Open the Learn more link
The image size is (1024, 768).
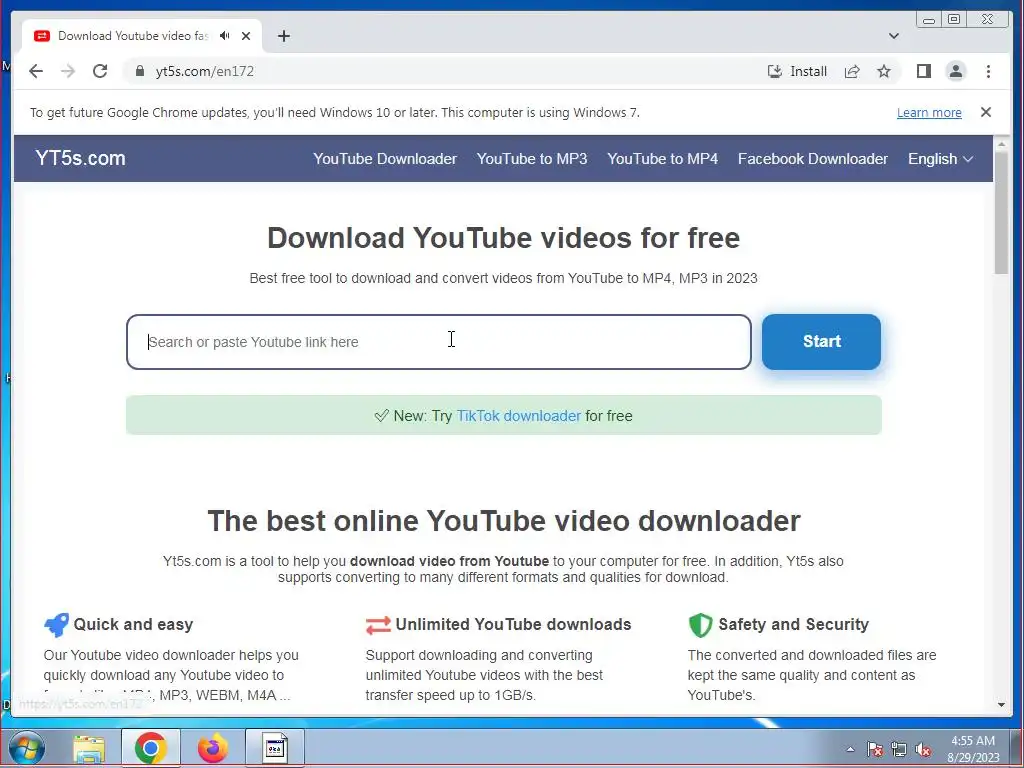[x=929, y=112]
